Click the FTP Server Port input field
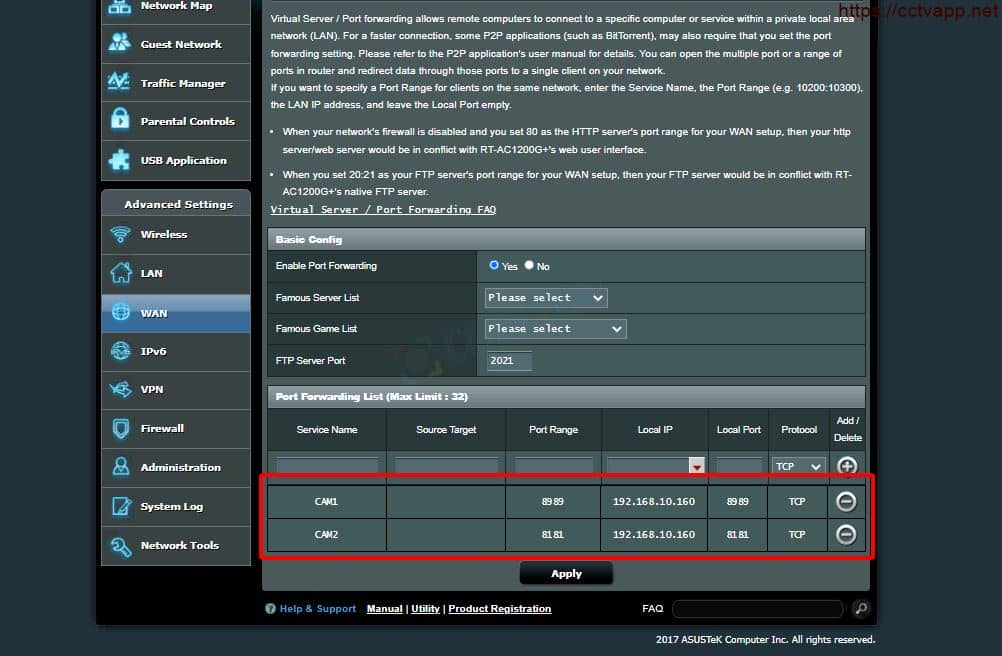The width and height of the screenshot is (1002, 656). coord(509,360)
